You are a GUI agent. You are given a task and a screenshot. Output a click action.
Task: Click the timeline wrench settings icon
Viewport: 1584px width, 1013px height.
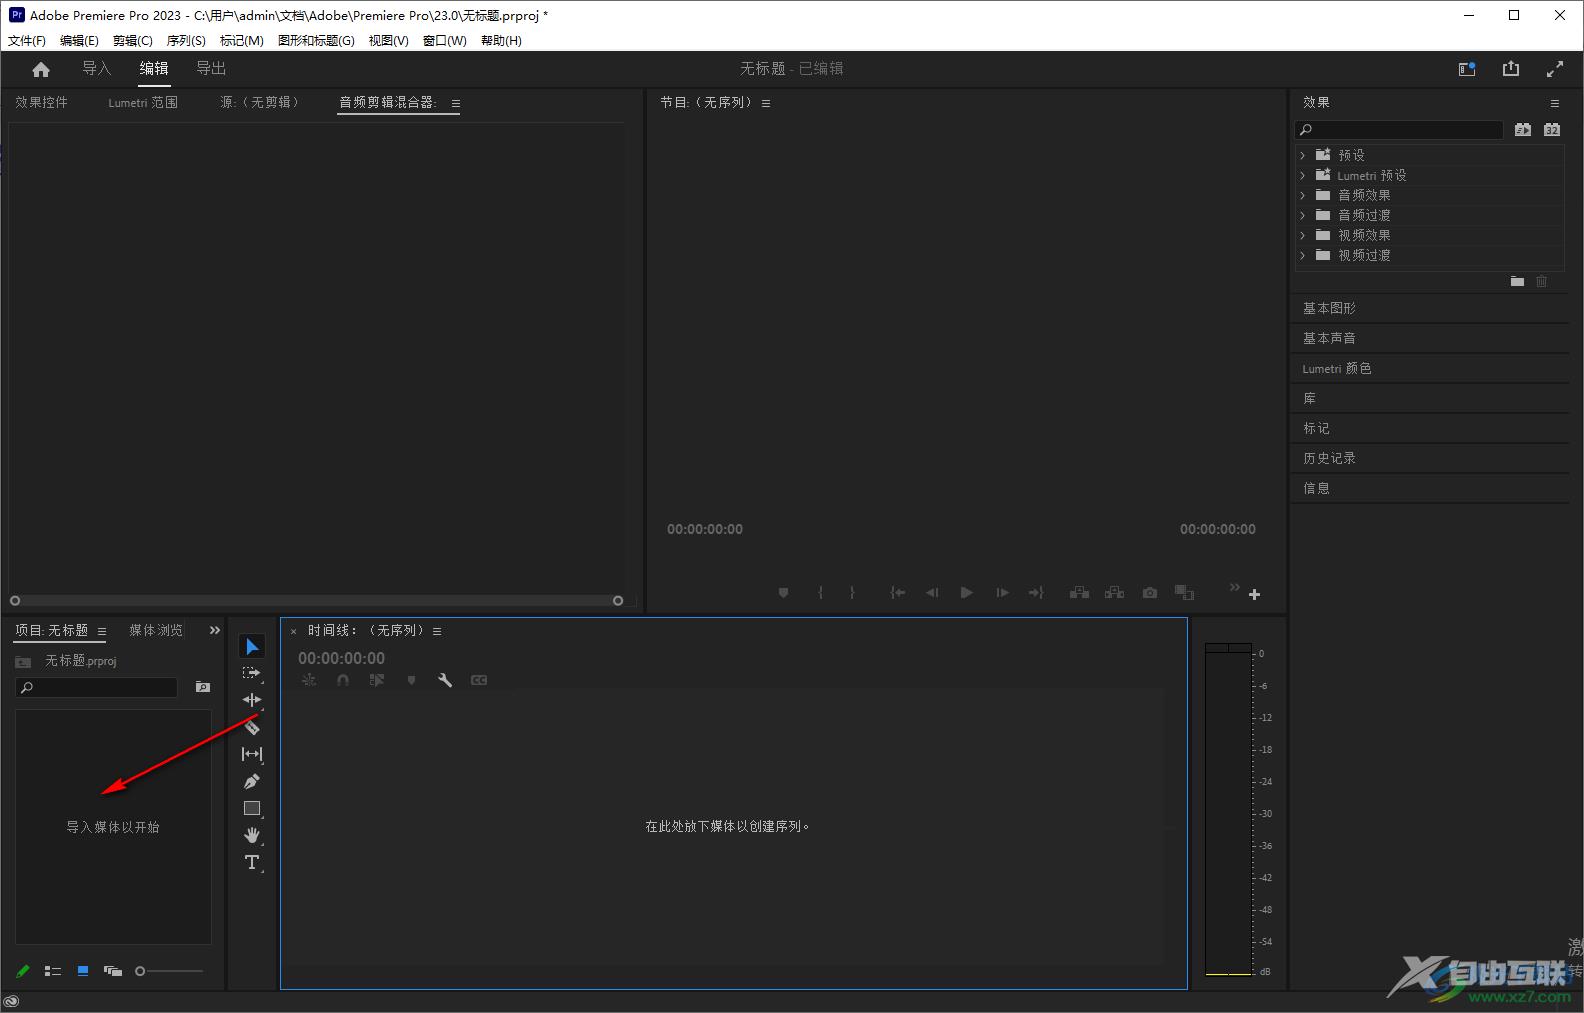click(445, 680)
